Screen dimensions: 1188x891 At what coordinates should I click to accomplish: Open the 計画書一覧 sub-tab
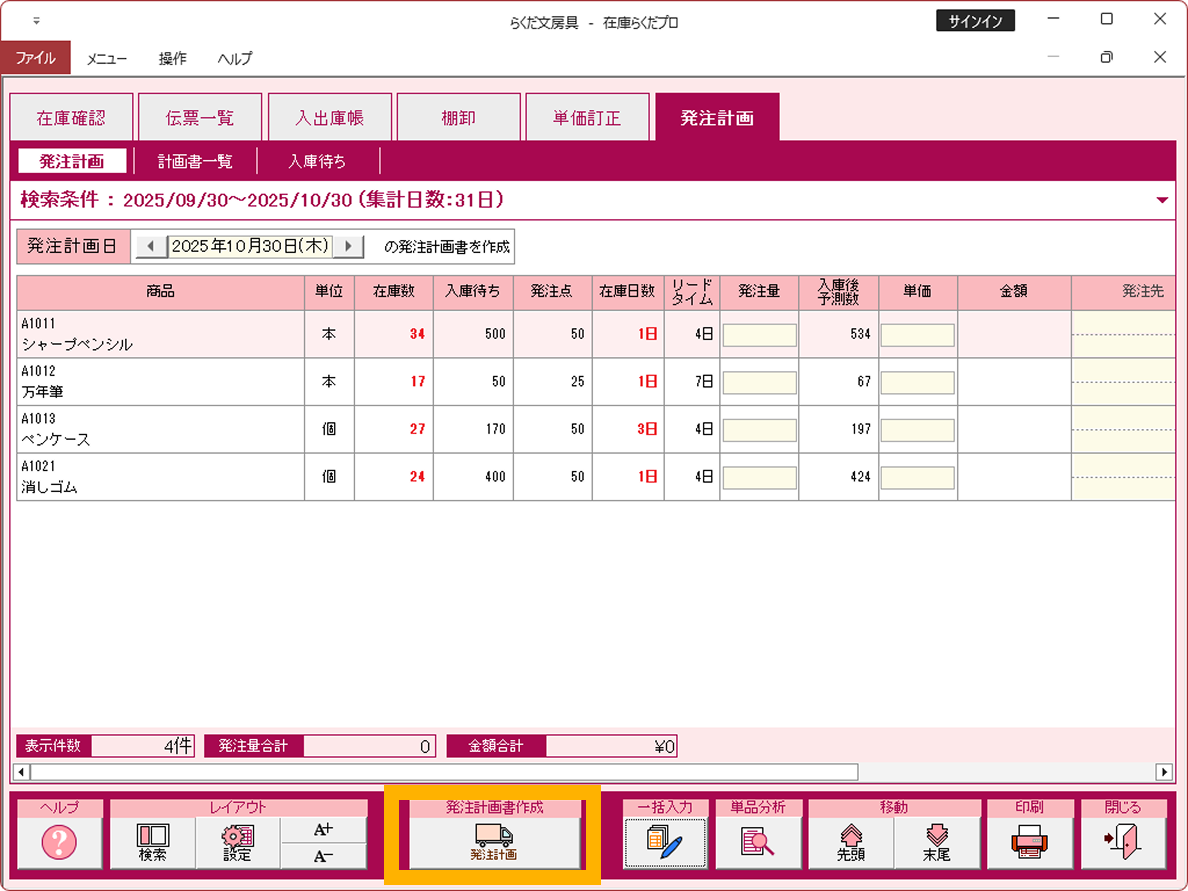tap(195, 161)
